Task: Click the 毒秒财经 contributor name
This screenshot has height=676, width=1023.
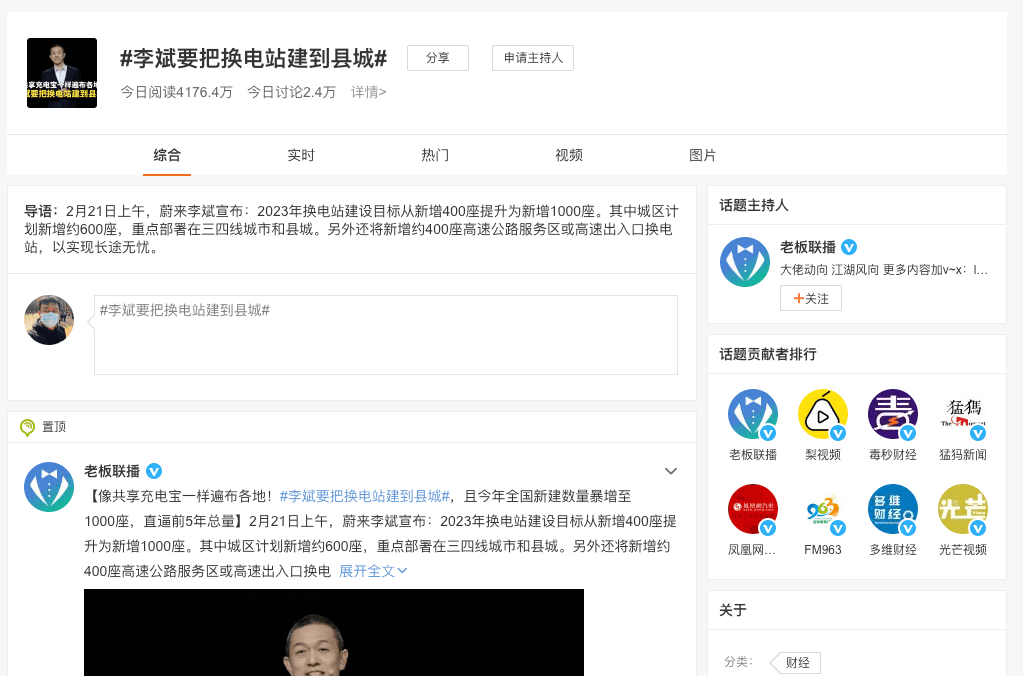Action: [x=893, y=455]
